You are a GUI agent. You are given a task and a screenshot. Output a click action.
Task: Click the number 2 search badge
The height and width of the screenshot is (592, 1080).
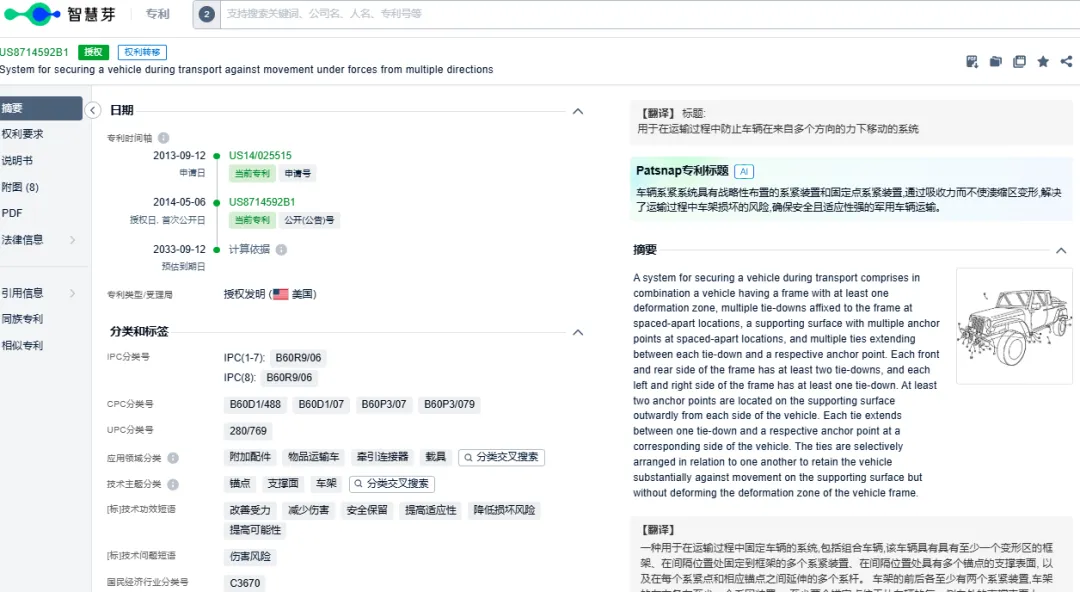[206, 14]
